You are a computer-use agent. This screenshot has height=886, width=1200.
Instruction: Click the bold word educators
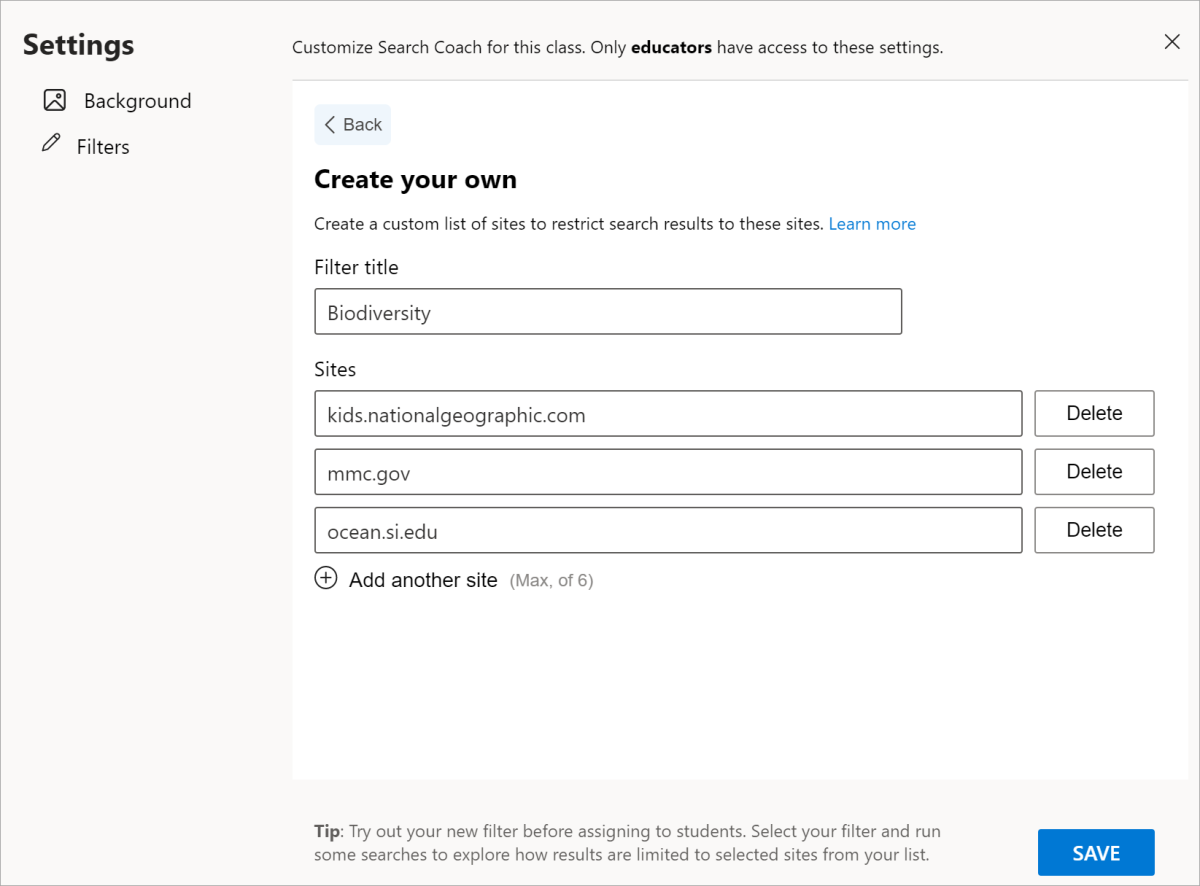pyautogui.click(x=671, y=47)
